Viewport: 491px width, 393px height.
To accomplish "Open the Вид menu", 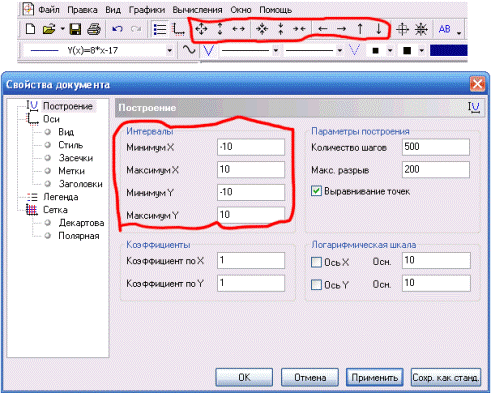I will [113, 10].
